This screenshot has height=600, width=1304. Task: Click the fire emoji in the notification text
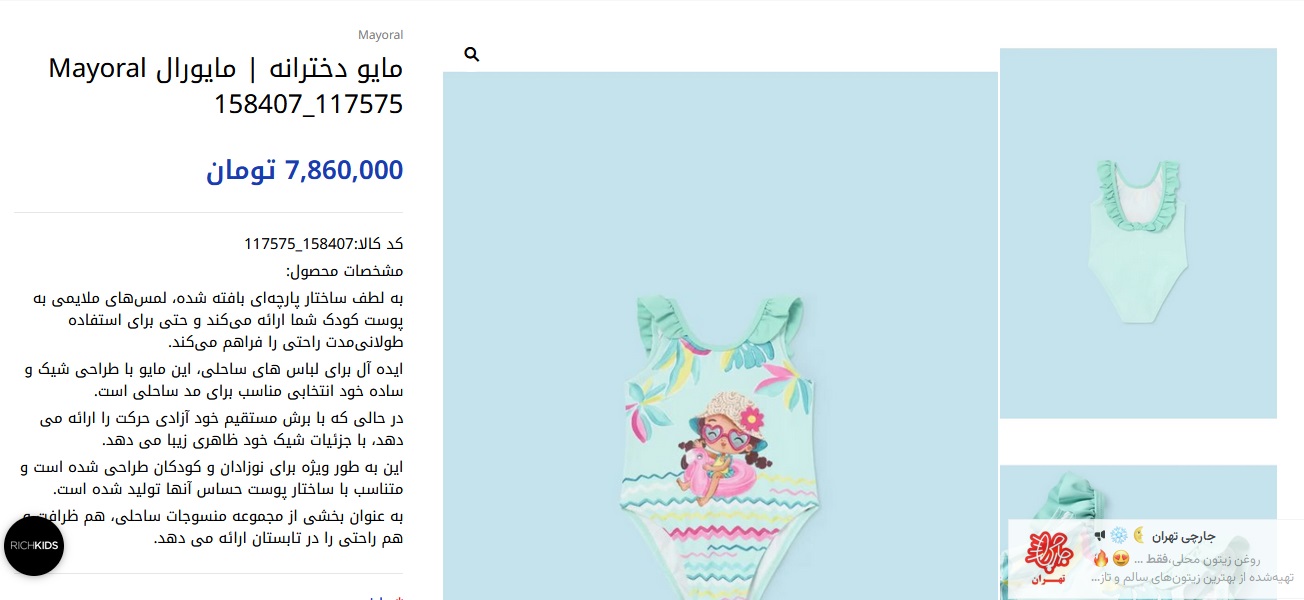pos(1101,558)
